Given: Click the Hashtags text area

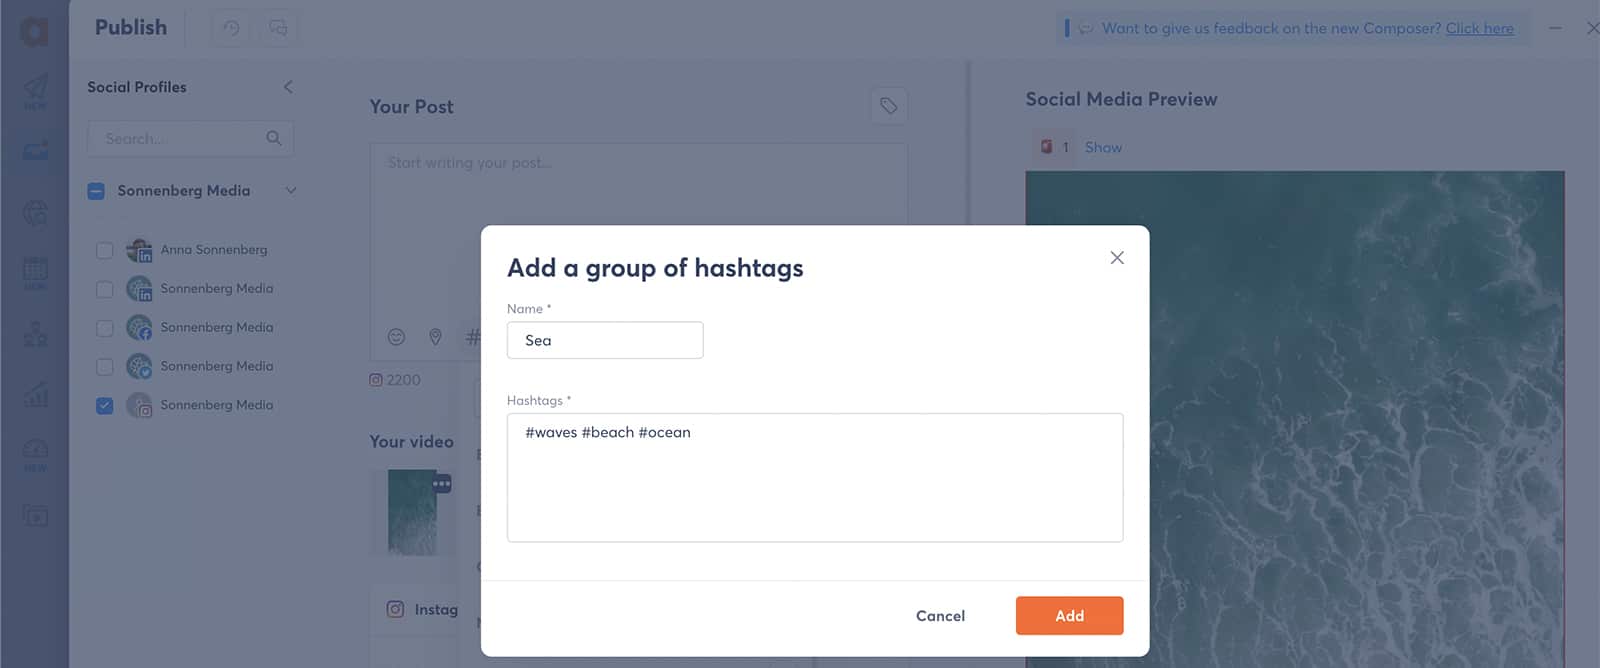Looking at the screenshot, I should click(815, 477).
